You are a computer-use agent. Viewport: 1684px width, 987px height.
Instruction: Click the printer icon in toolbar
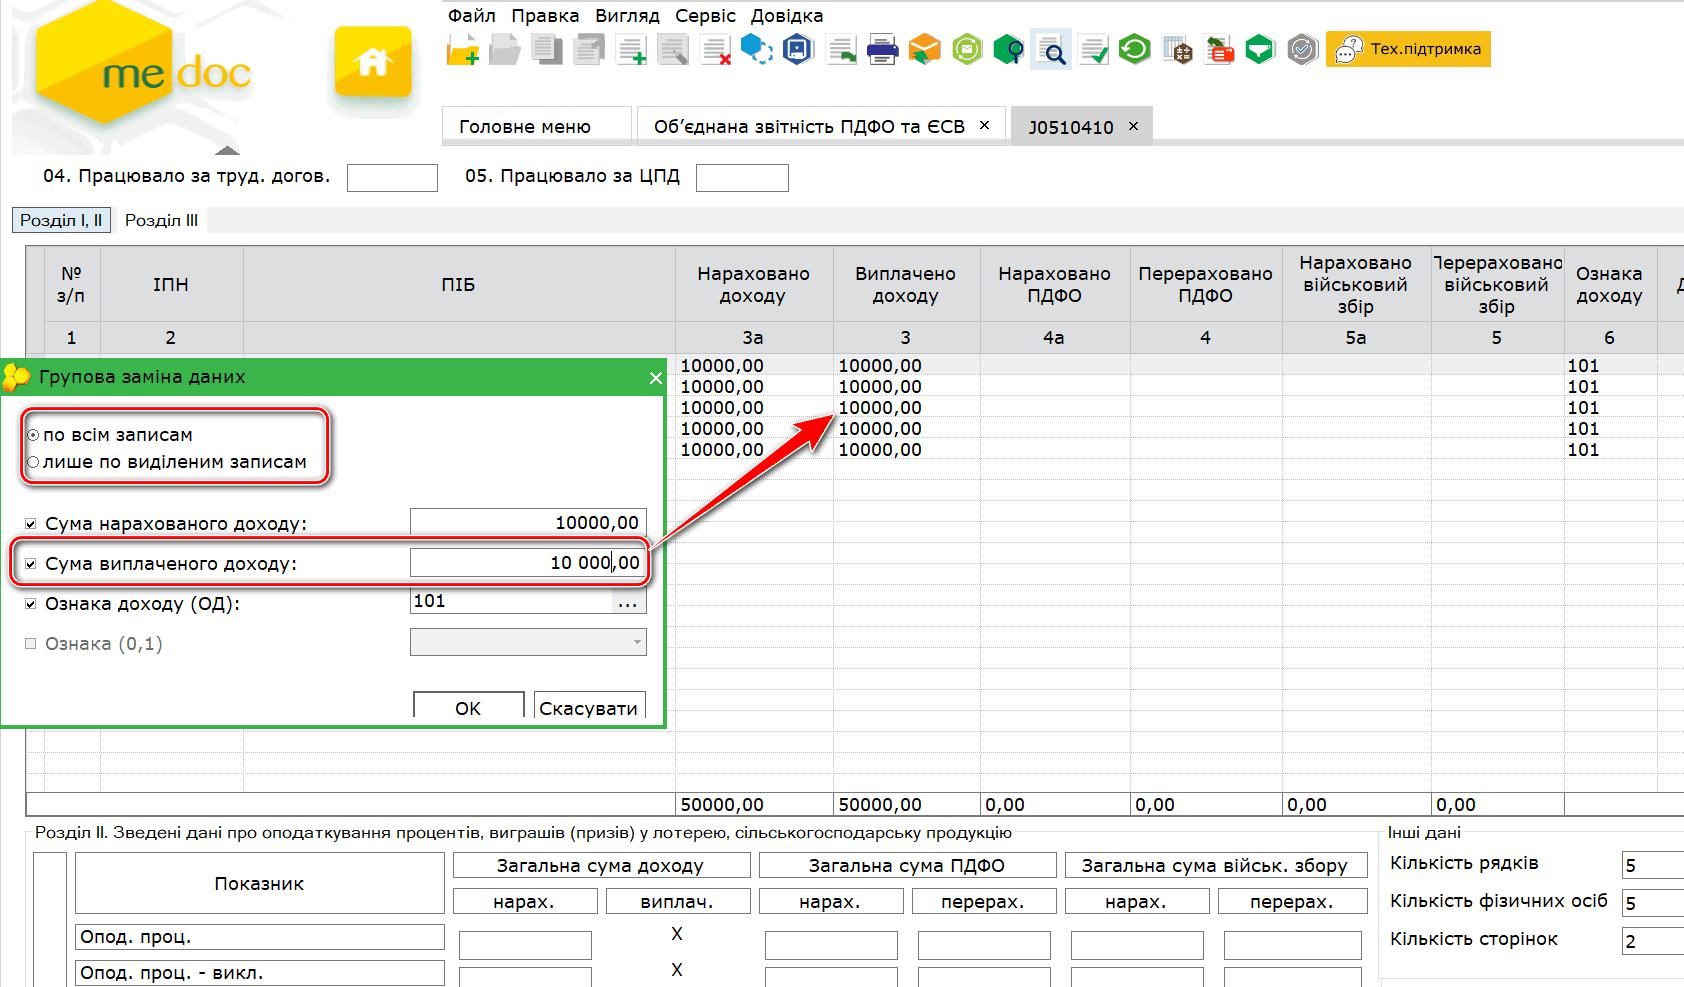882,49
